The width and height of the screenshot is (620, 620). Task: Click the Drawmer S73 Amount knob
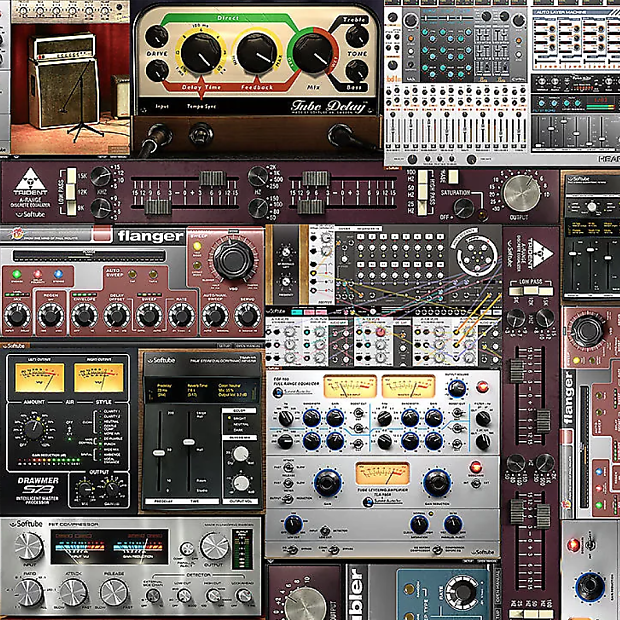coord(34,430)
